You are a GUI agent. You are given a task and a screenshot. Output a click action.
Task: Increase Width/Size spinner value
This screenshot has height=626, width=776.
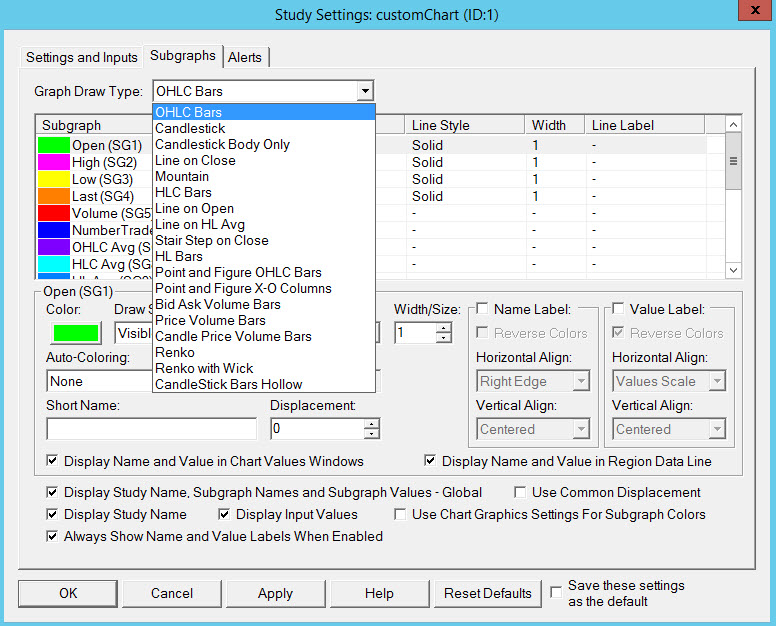(x=444, y=328)
